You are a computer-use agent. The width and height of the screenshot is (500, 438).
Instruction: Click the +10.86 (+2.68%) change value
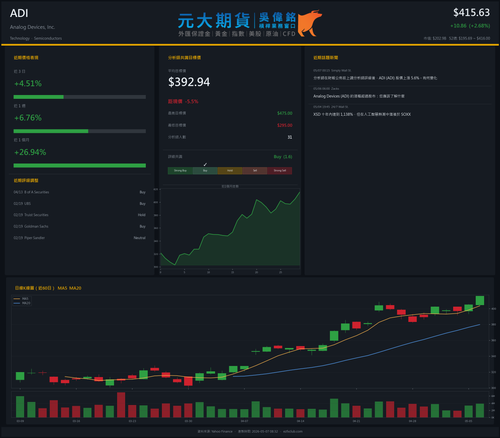coord(470,26)
